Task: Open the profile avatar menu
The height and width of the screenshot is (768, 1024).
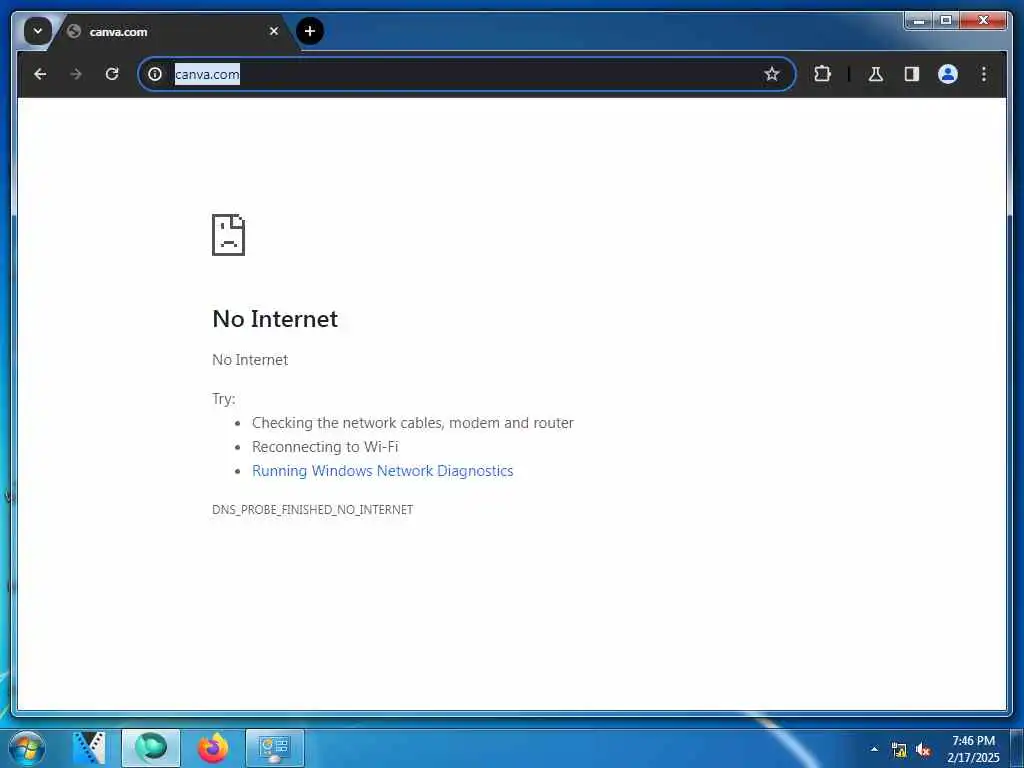Action: tap(948, 74)
